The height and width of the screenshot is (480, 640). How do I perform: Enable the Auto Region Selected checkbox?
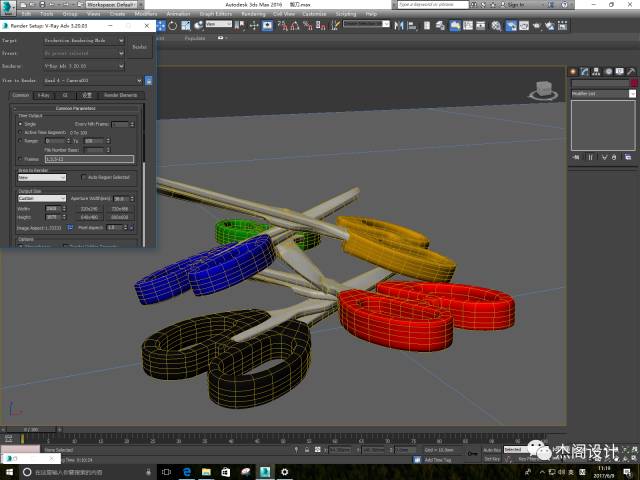coord(84,177)
